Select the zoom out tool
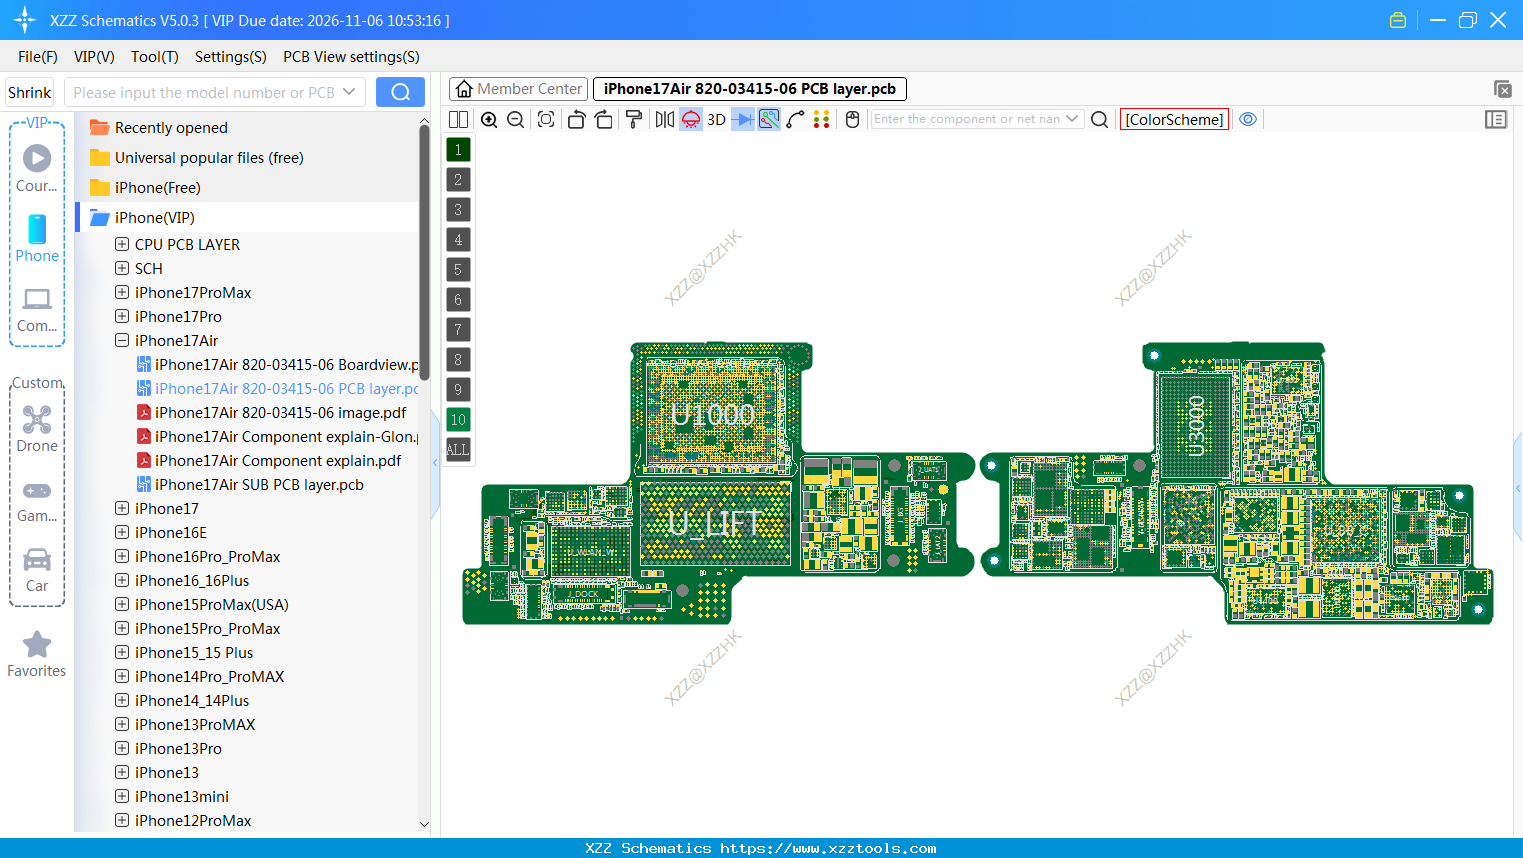 [515, 119]
